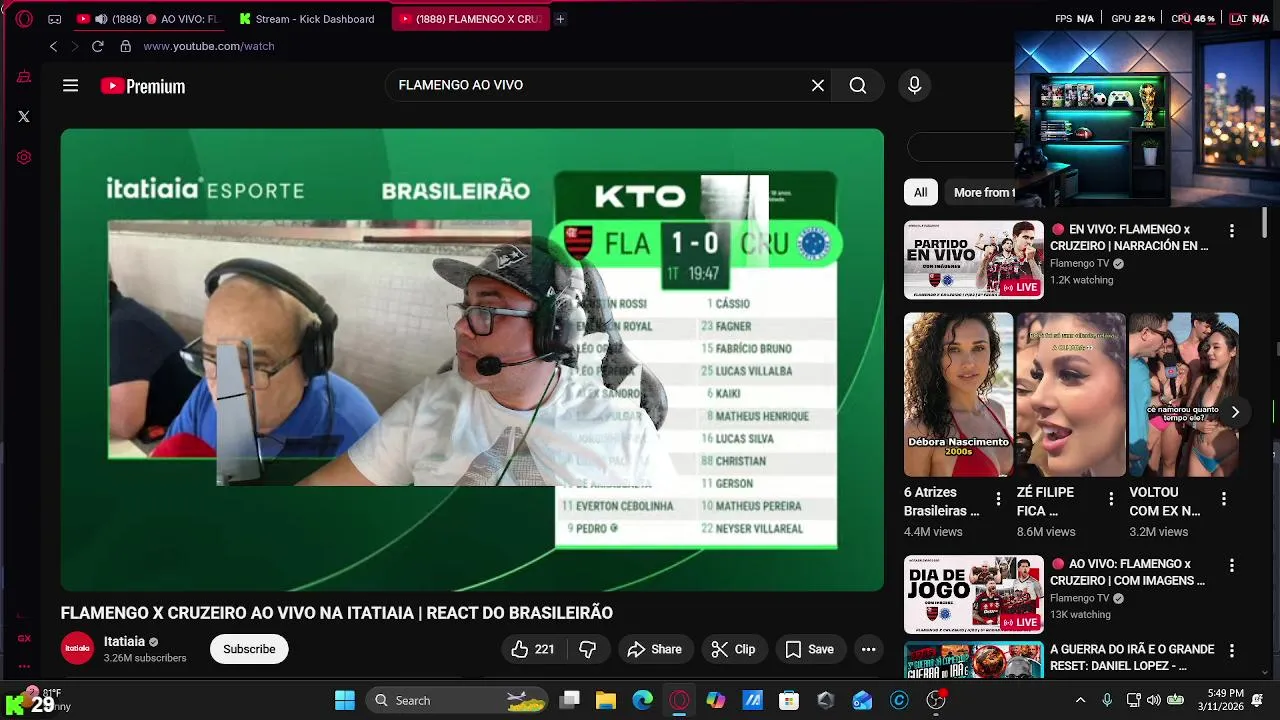1280x720 pixels.
Task: Create a Clip of the video
Action: (733, 649)
